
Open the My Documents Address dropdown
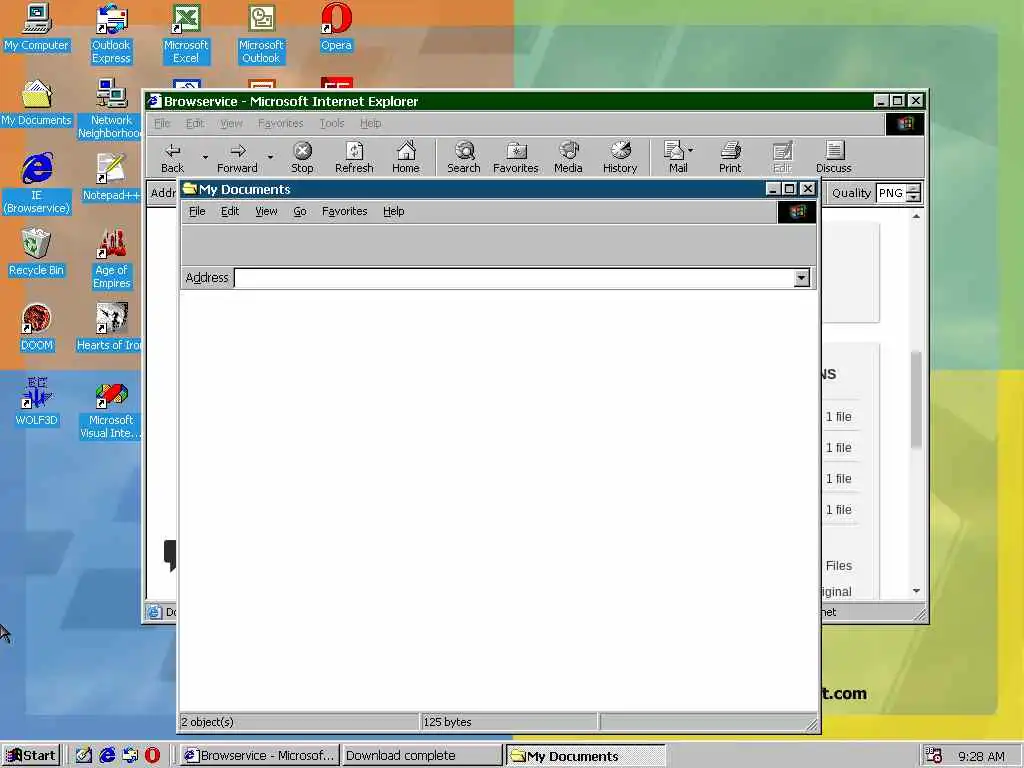point(801,278)
